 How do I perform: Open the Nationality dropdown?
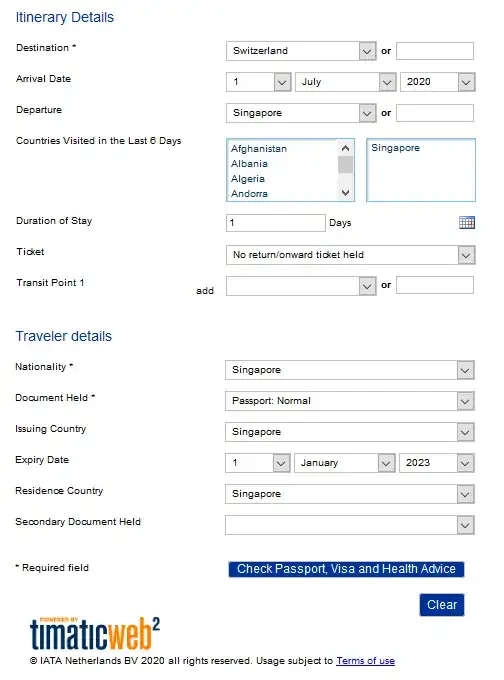350,370
